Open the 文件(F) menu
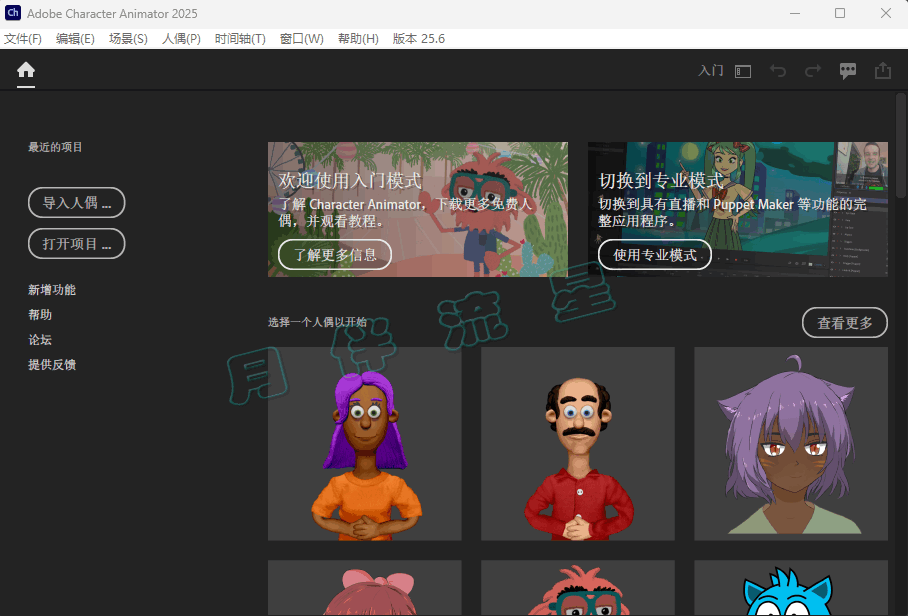 coord(23,39)
